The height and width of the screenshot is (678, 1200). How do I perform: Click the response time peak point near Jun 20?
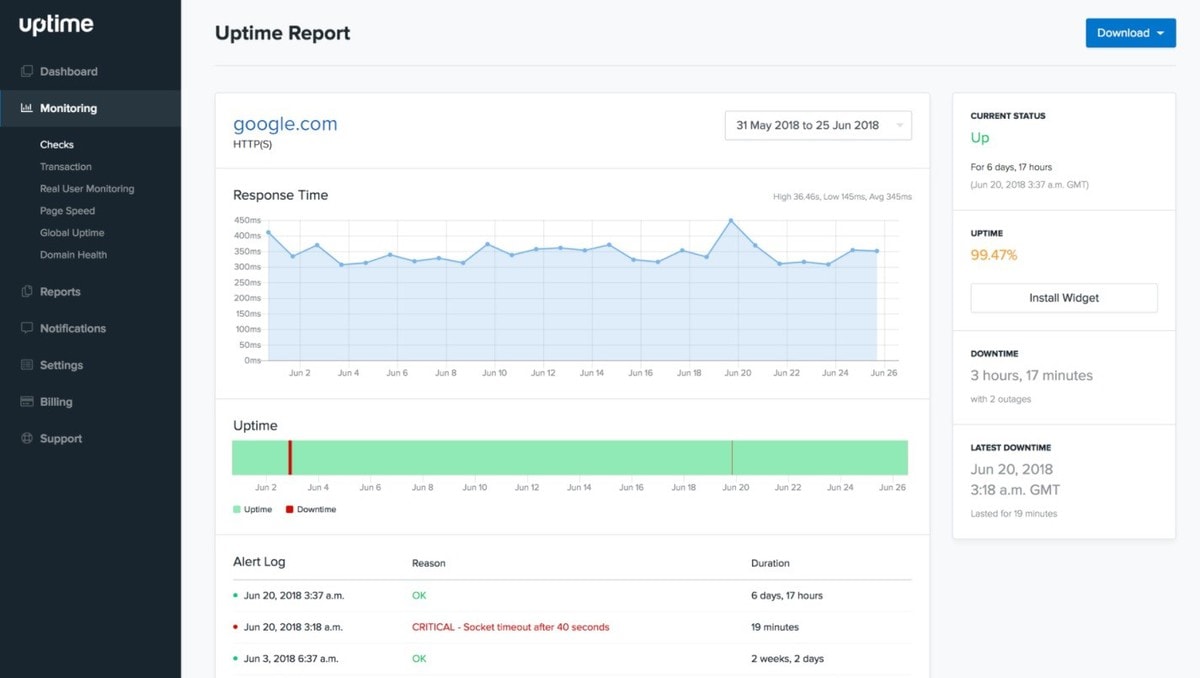click(731, 220)
